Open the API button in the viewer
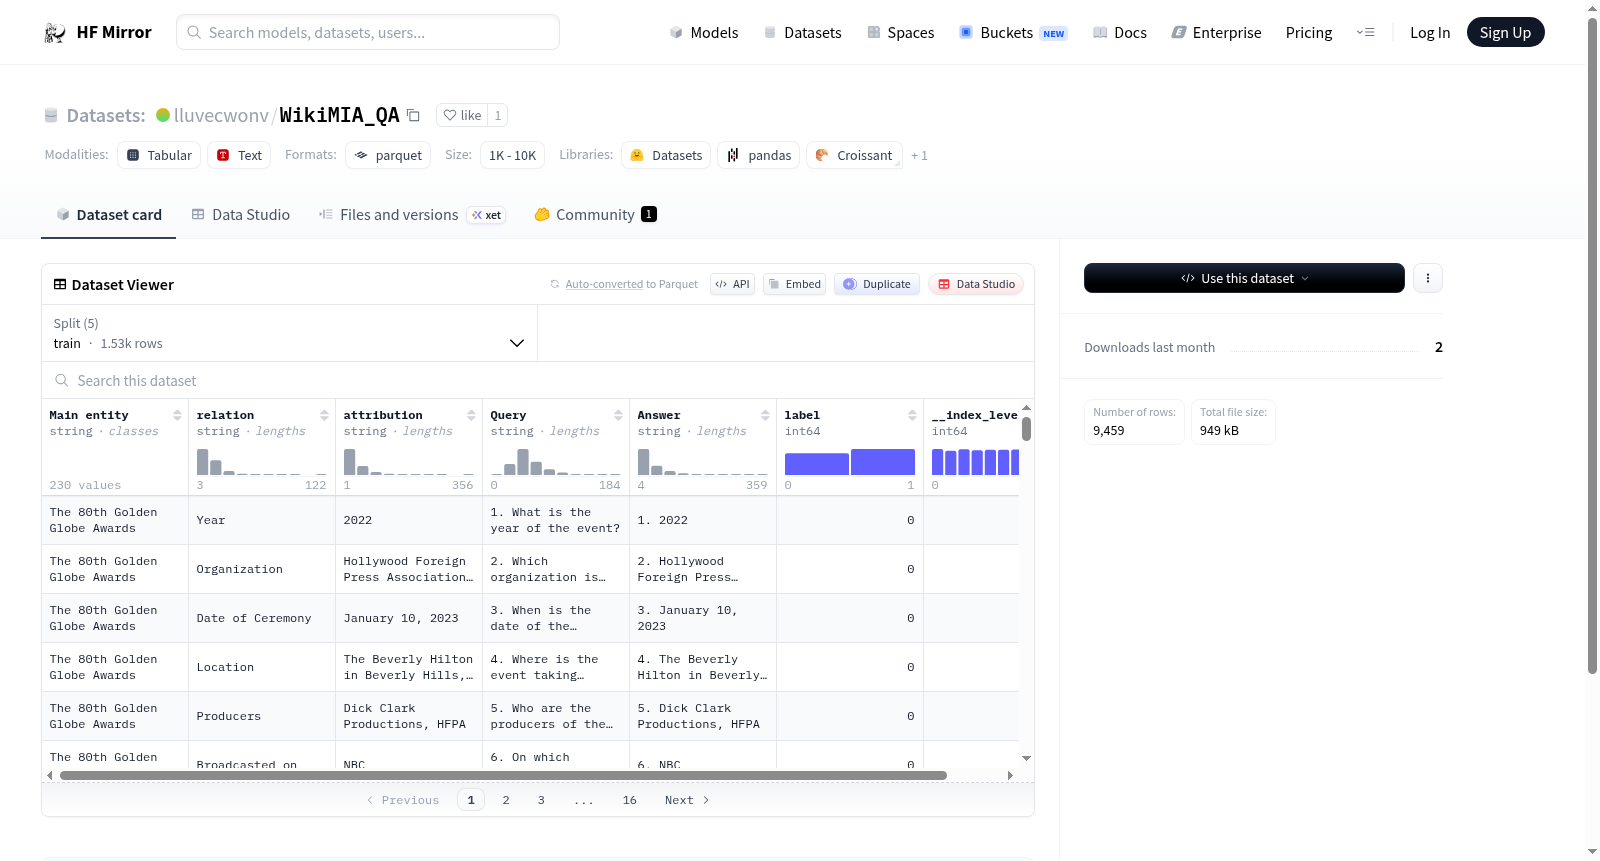The image size is (1600, 861). point(732,284)
